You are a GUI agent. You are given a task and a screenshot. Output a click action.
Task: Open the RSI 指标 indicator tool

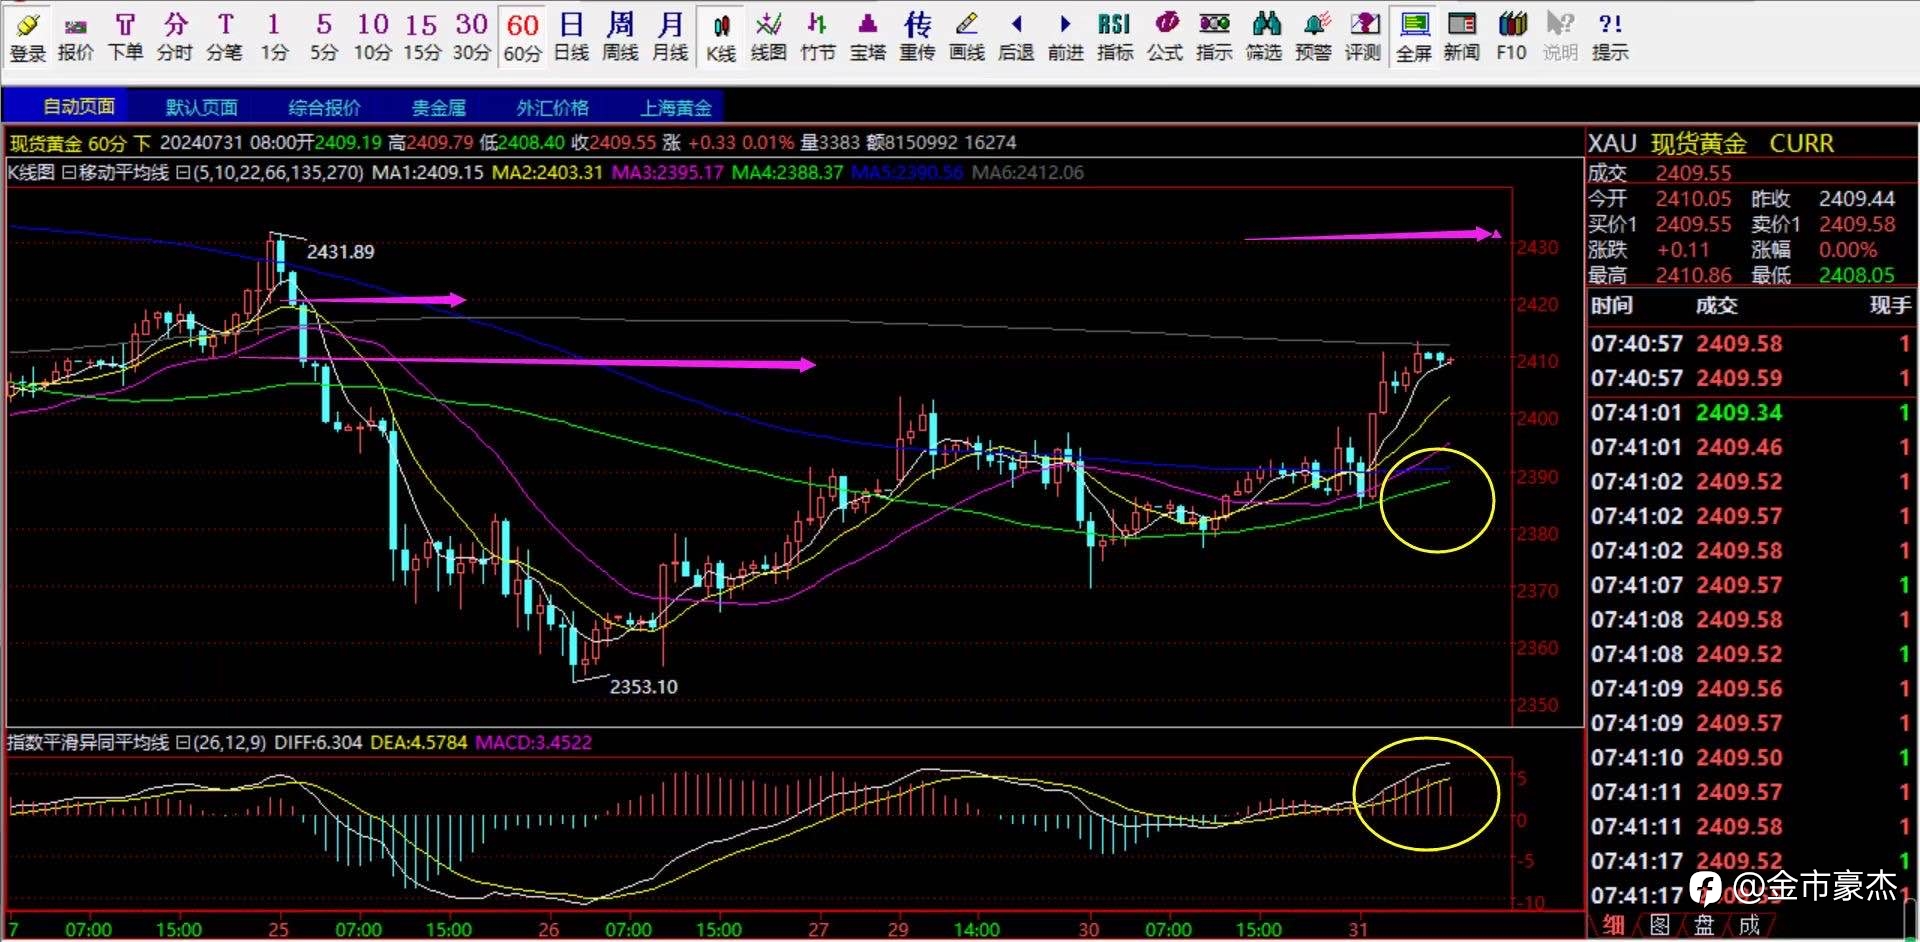(x=1114, y=37)
